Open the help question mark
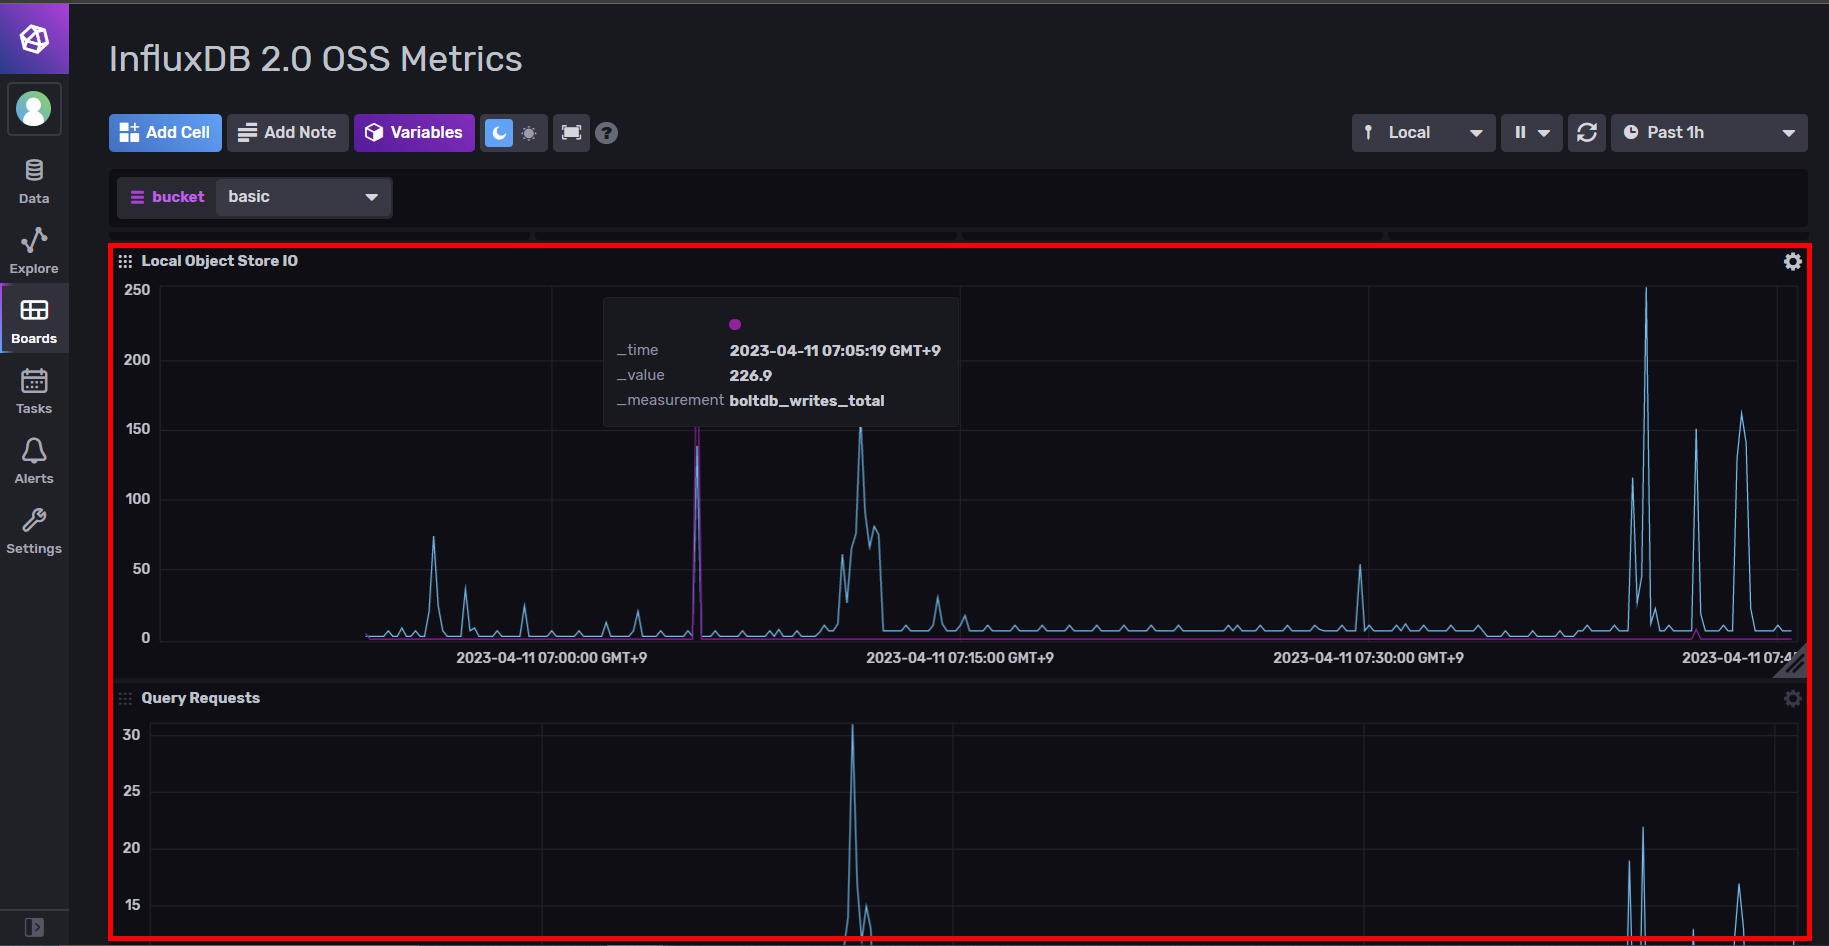The width and height of the screenshot is (1829, 946). 607,133
